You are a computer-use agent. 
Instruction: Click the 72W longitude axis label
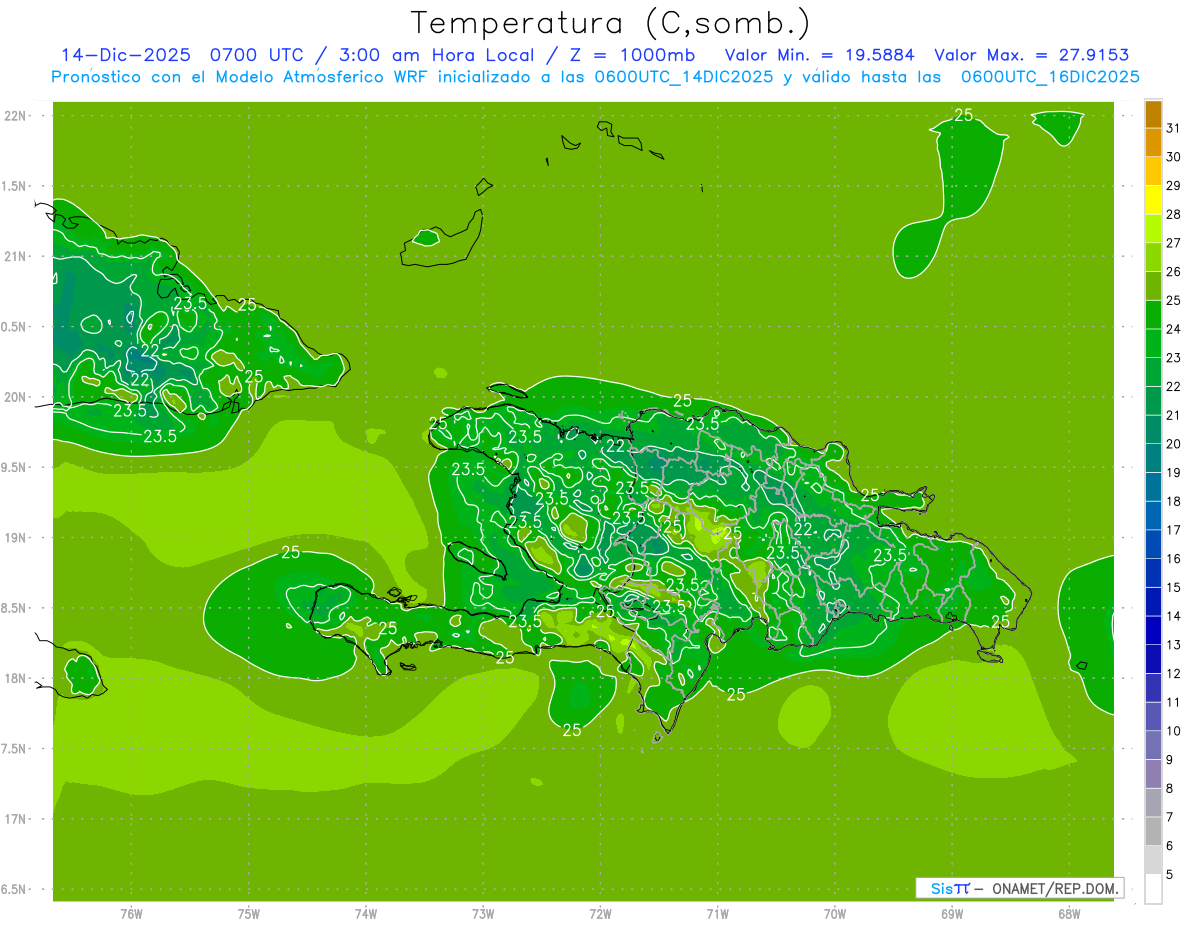click(x=600, y=914)
